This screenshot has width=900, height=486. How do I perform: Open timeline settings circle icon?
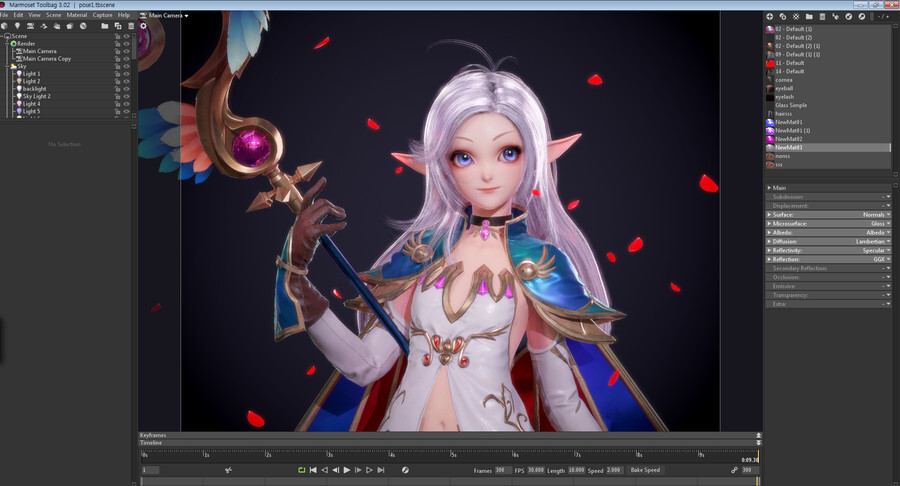(x=405, y=470)
